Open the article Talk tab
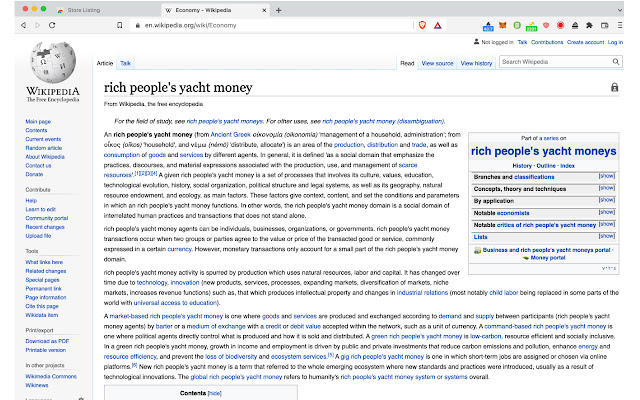 pyautogui.click(x=126, y=63)
